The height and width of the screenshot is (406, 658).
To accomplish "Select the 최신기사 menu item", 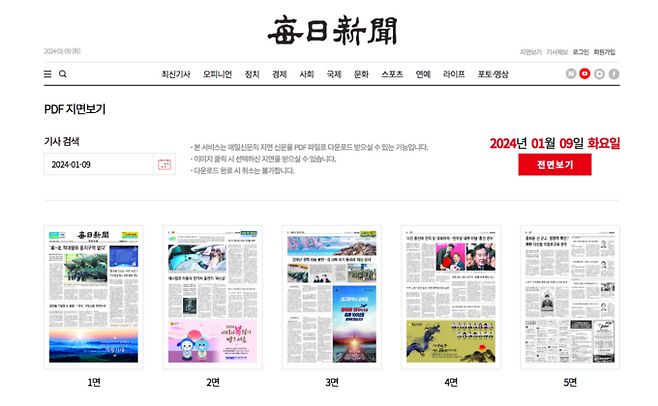I will (176, 74).
